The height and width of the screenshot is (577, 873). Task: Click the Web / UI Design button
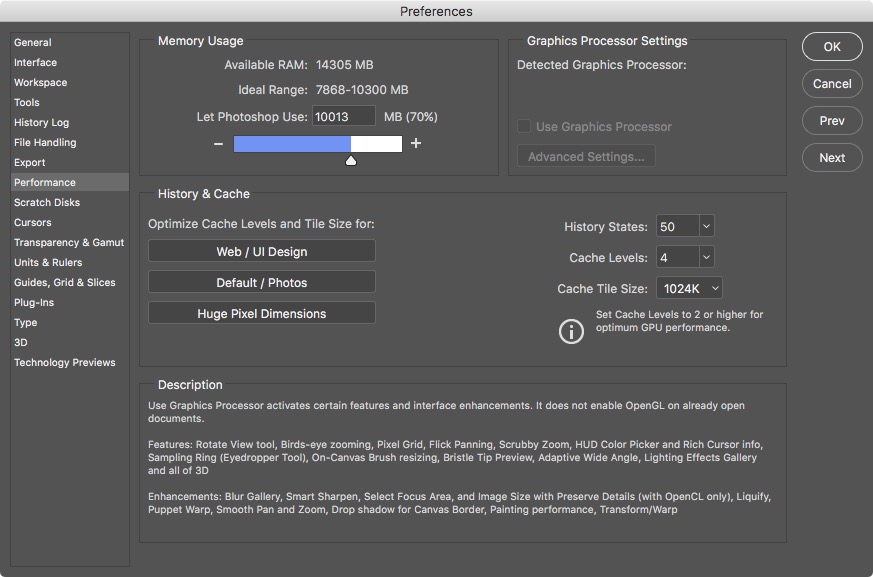click(262, 251)
